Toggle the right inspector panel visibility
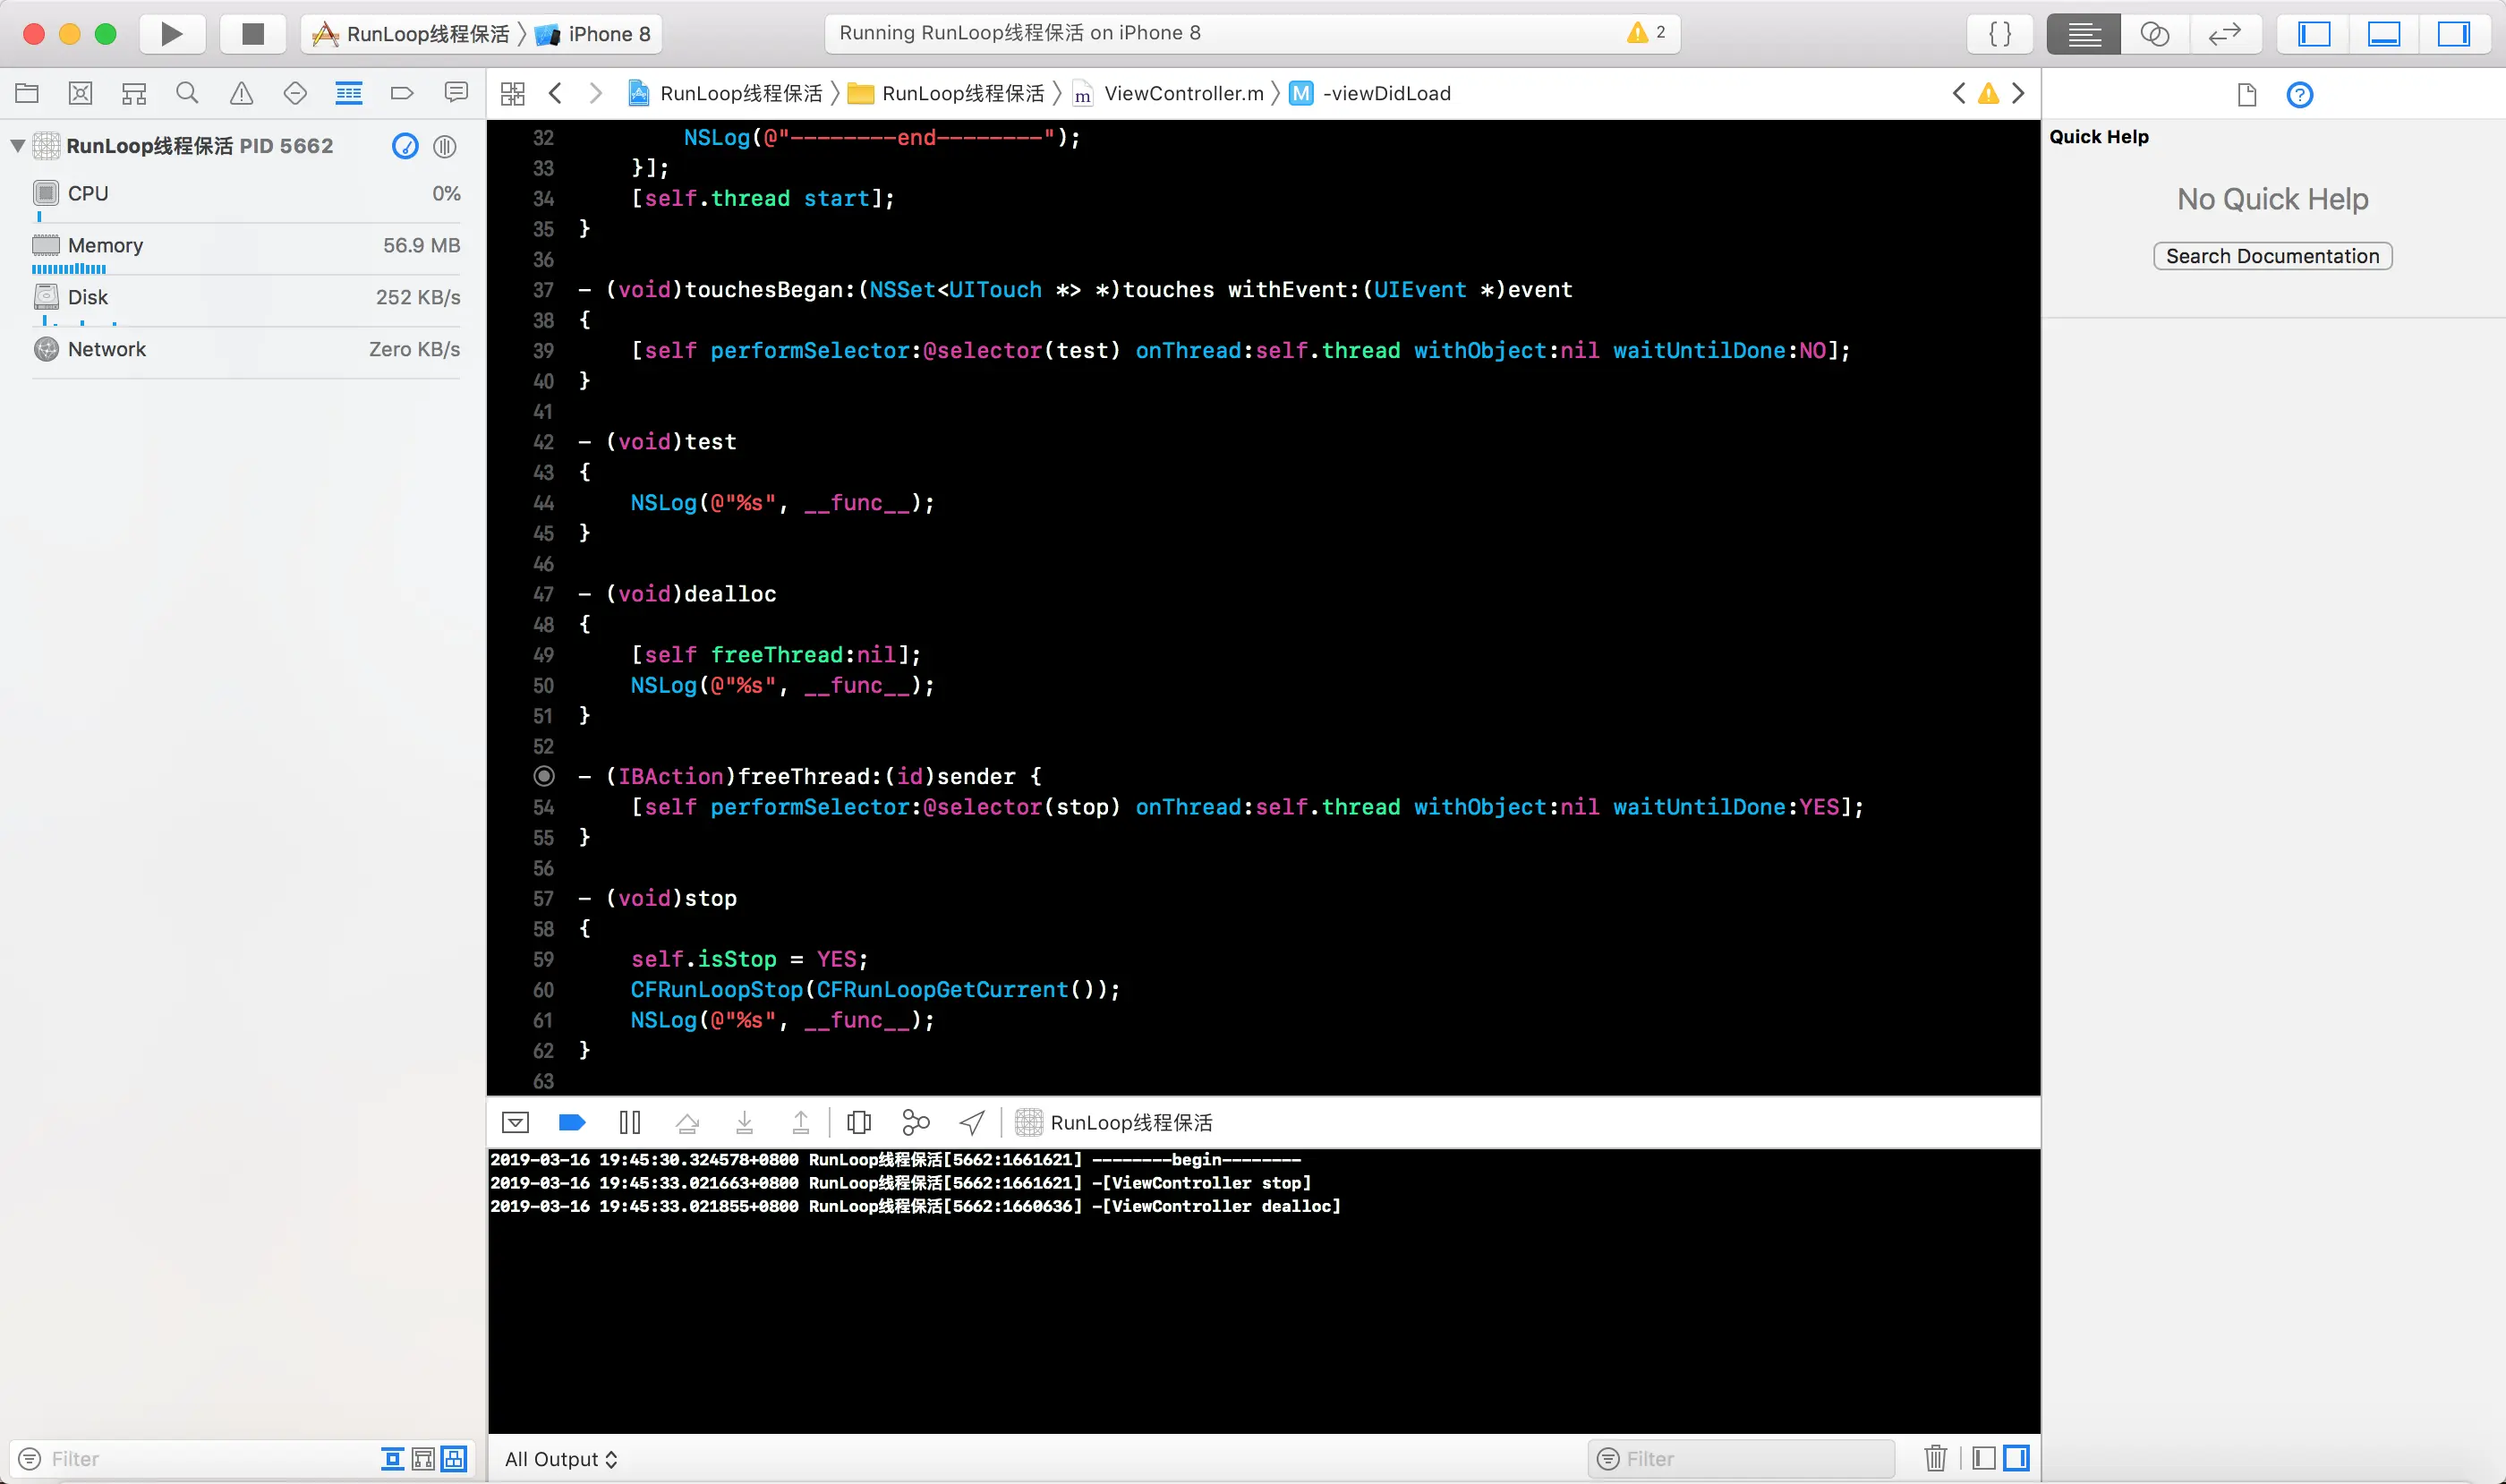The image size is (2506, 1484). 2453,34
